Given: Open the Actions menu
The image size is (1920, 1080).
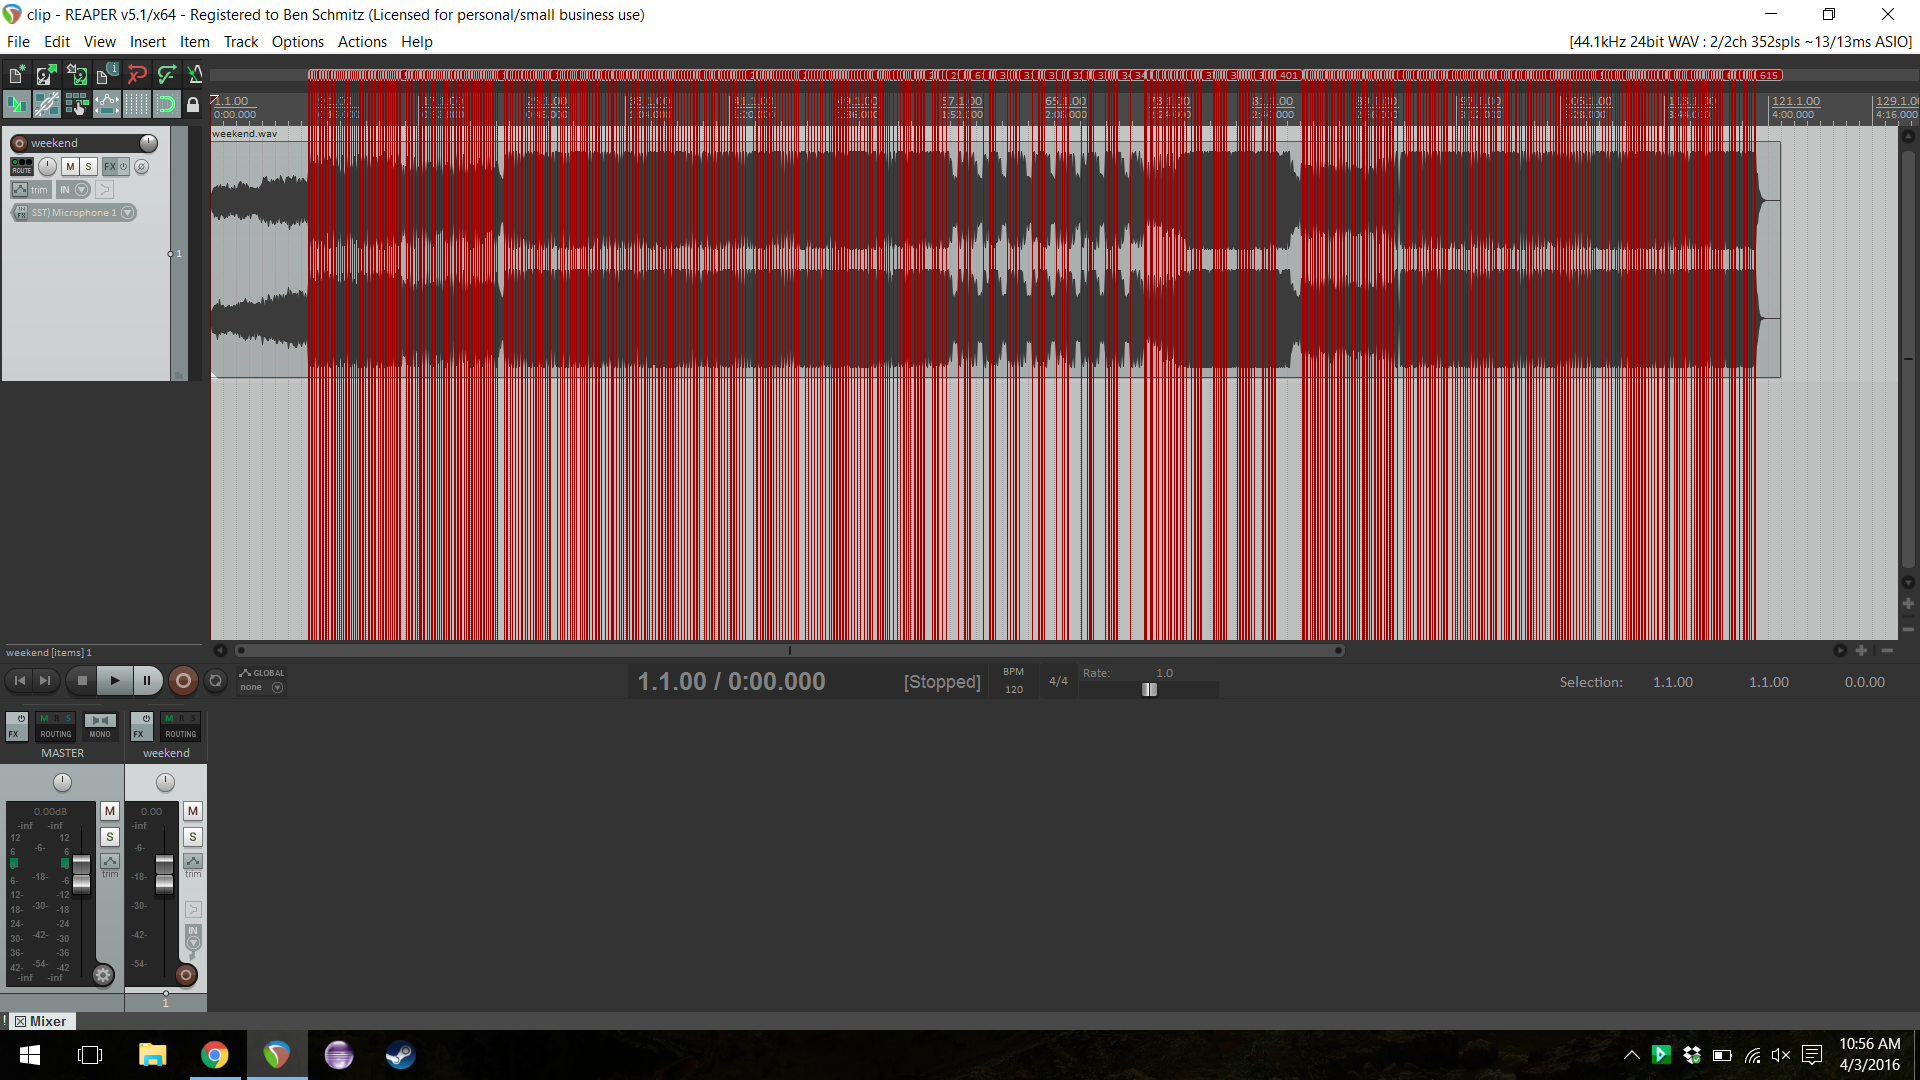Looking at the screenshot, I should click(x=362, y=42).
